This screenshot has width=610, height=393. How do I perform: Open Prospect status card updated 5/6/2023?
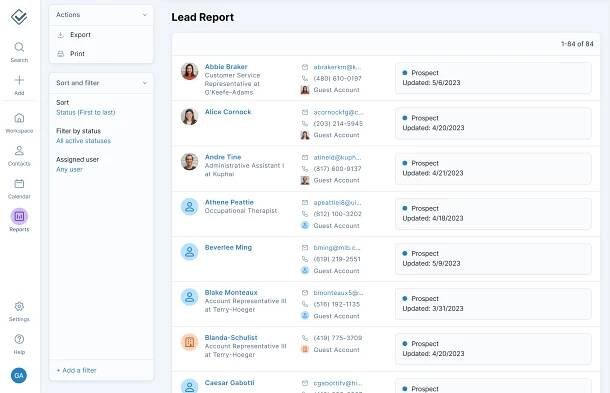point(493,78)
